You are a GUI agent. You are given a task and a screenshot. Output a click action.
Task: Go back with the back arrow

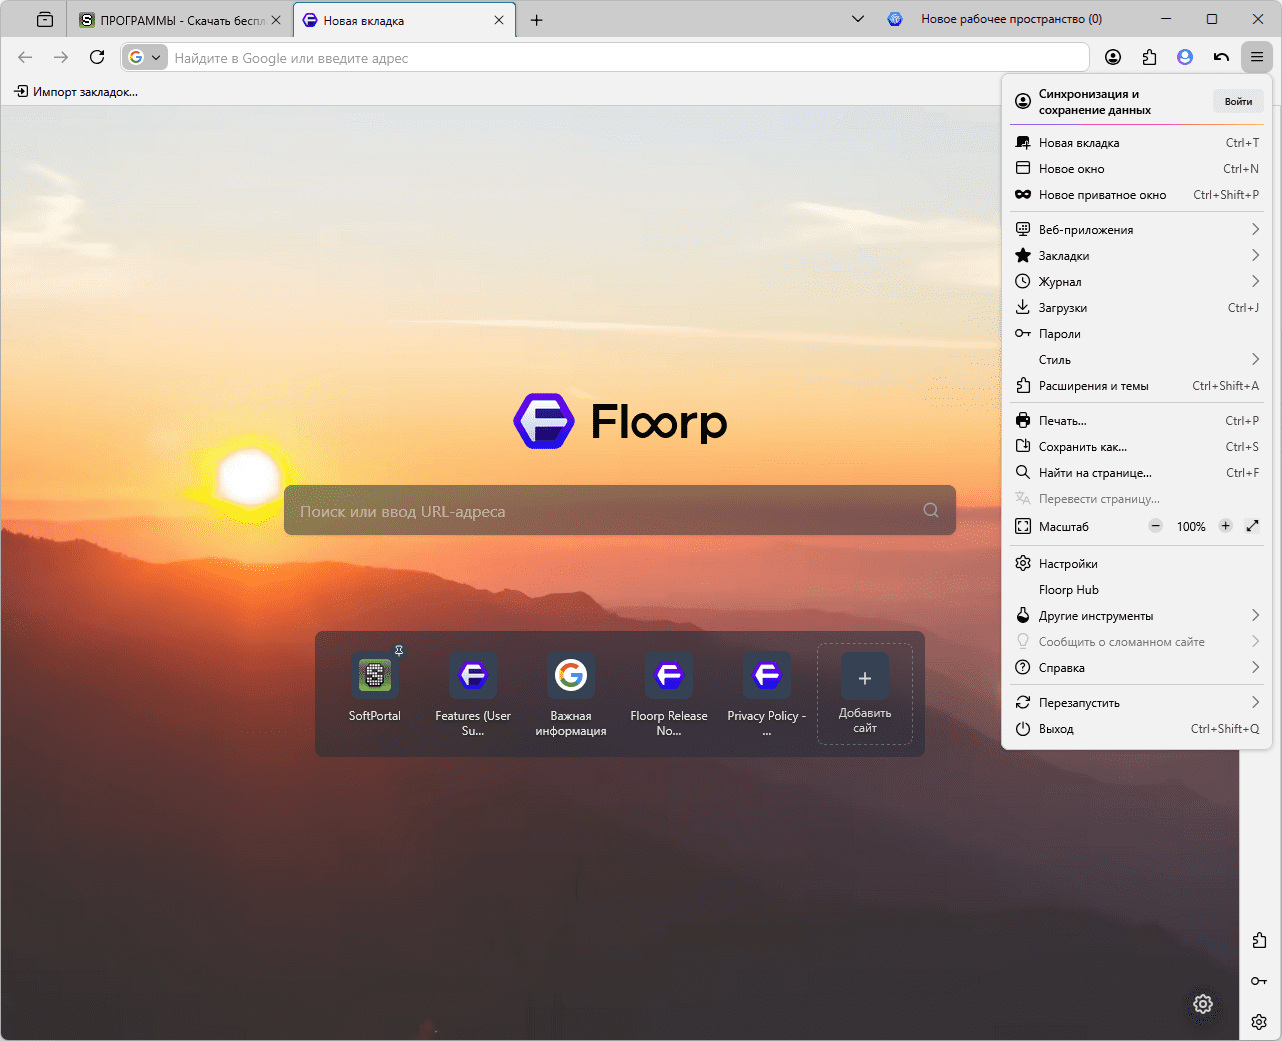[x=26, y=58]
